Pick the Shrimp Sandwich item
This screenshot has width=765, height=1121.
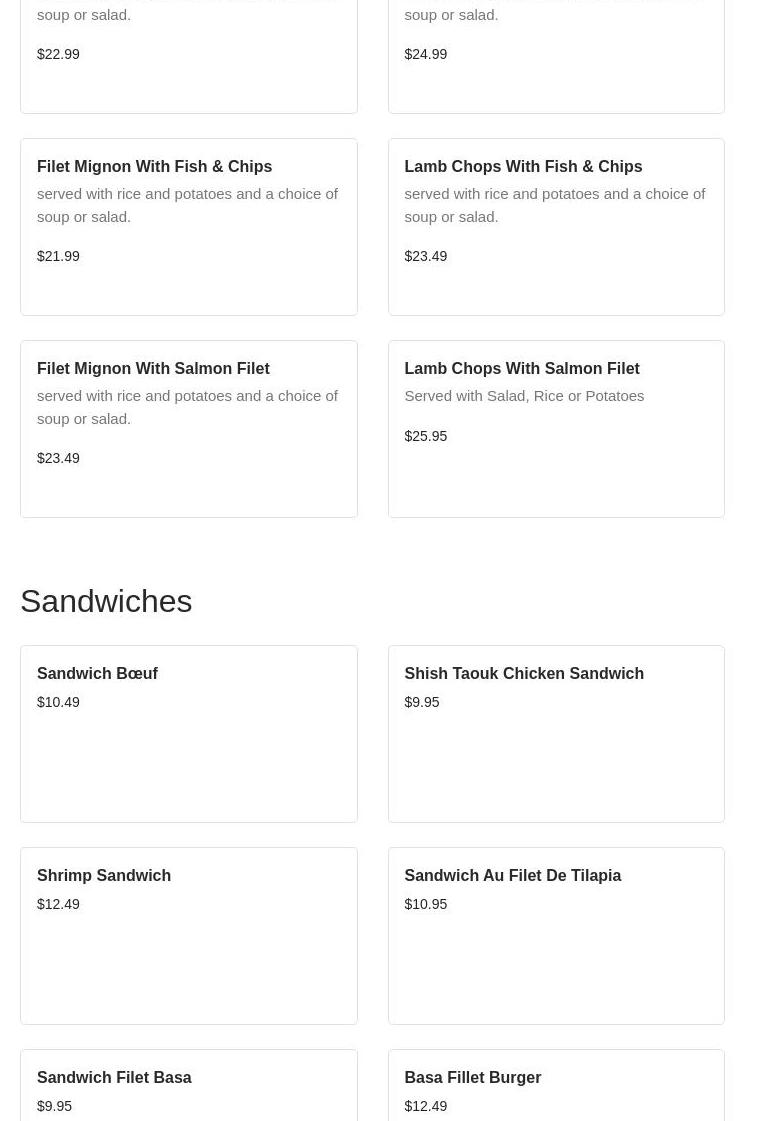[104, 876]
